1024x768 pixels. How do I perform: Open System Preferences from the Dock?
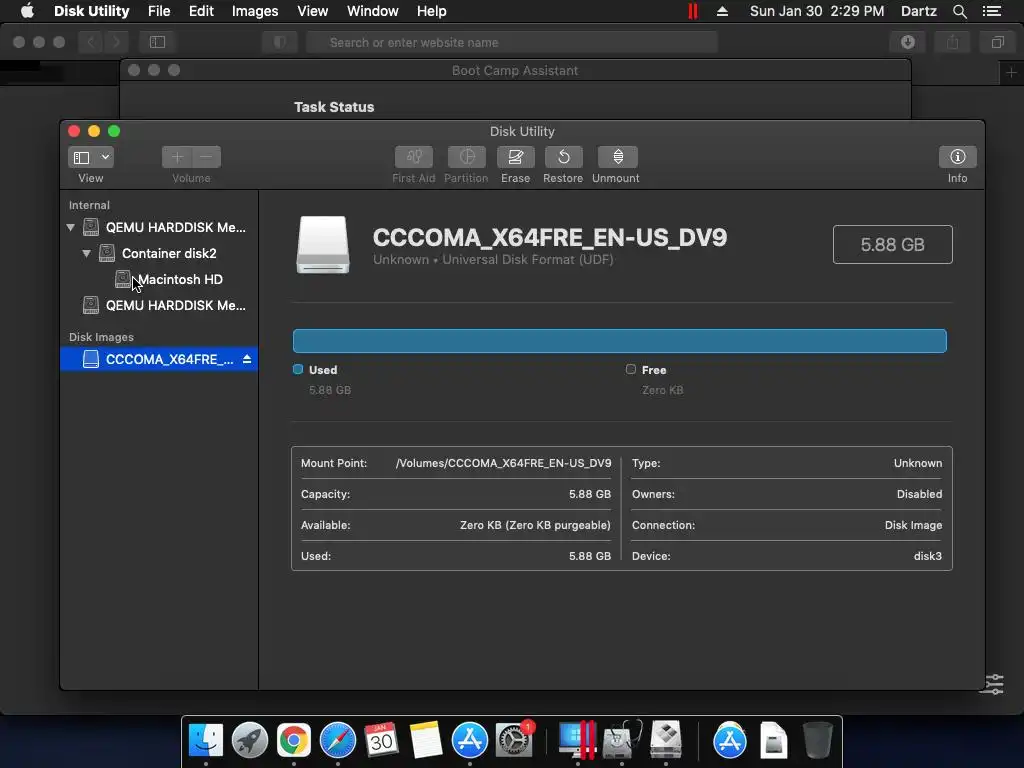point(514,741)
